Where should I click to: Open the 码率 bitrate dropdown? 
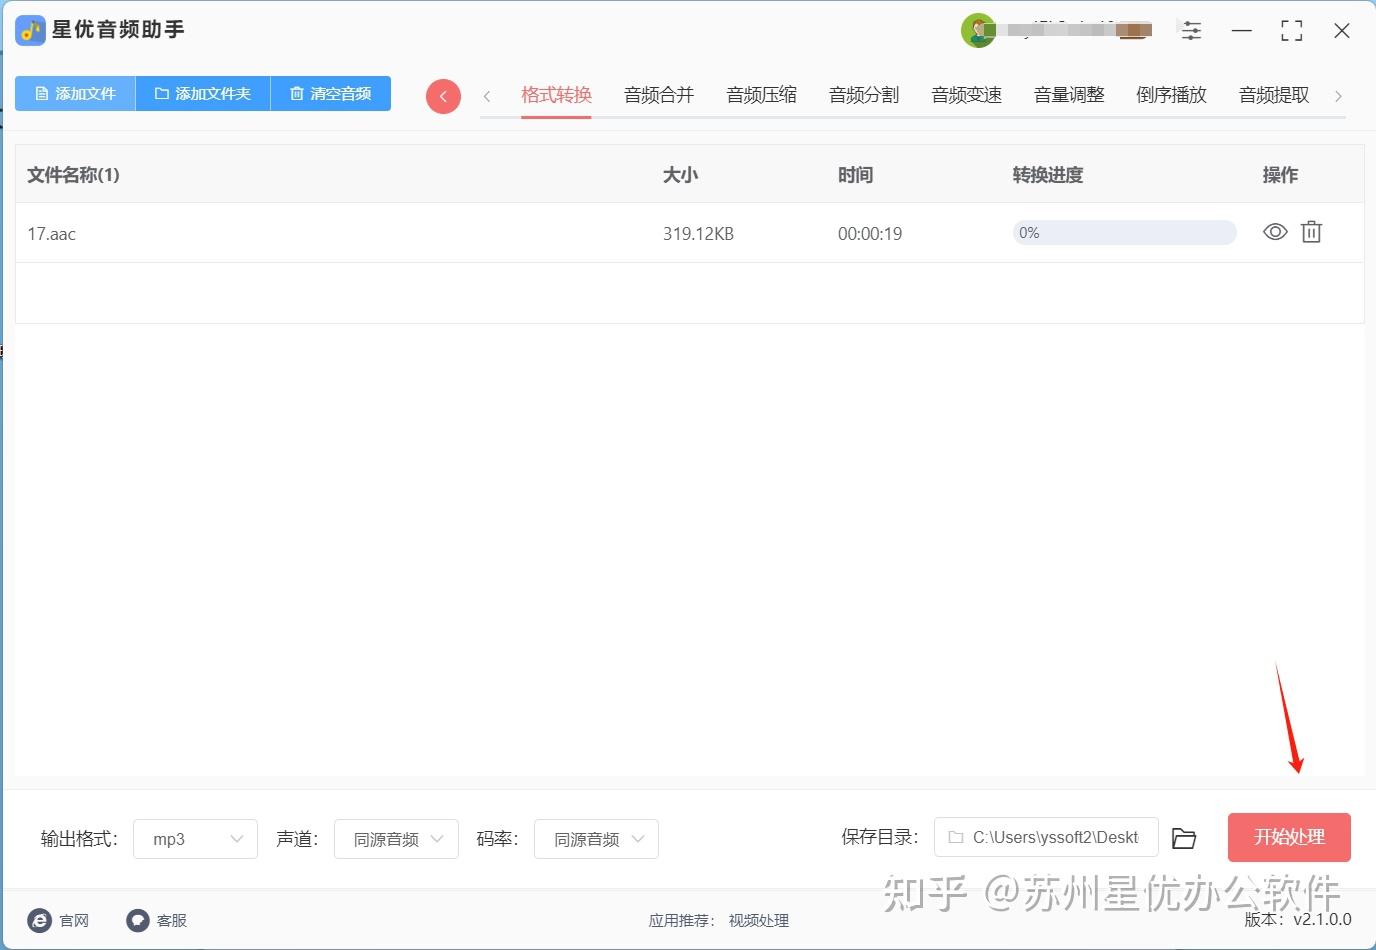pyautogui.click(x=596, y=839)
